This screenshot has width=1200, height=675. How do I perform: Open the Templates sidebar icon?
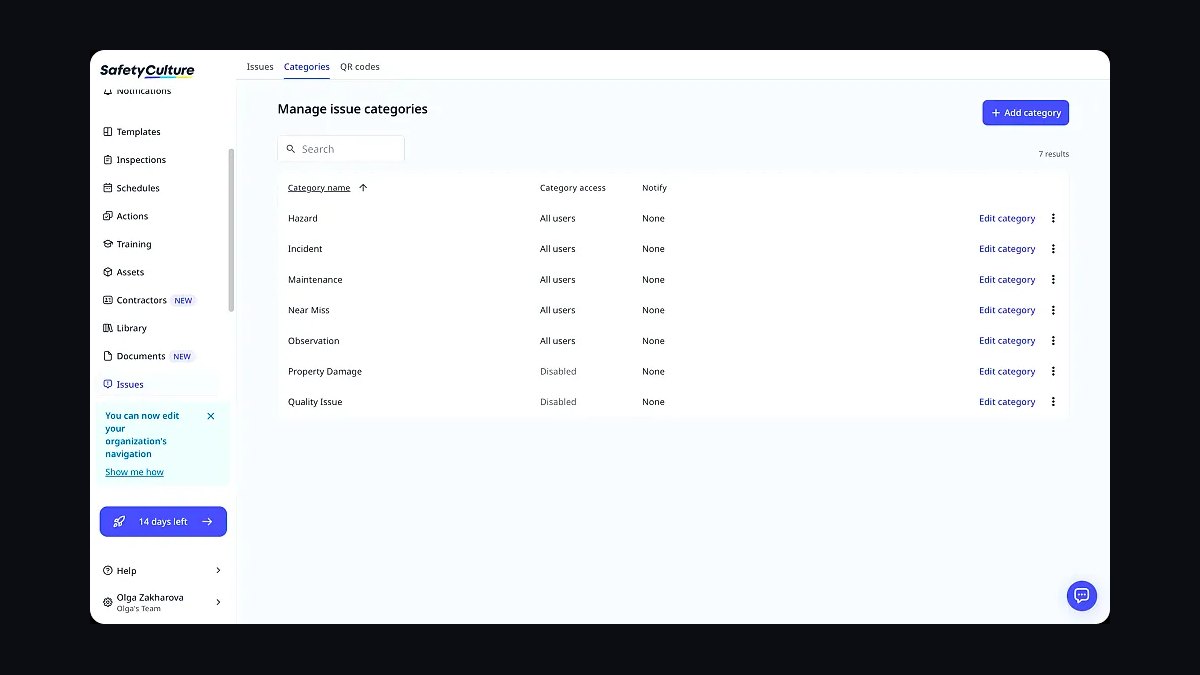click(x=108, y=132)
